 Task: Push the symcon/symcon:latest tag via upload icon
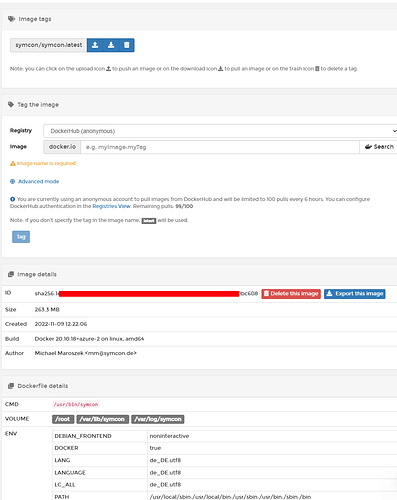click(x=95, y=45)
